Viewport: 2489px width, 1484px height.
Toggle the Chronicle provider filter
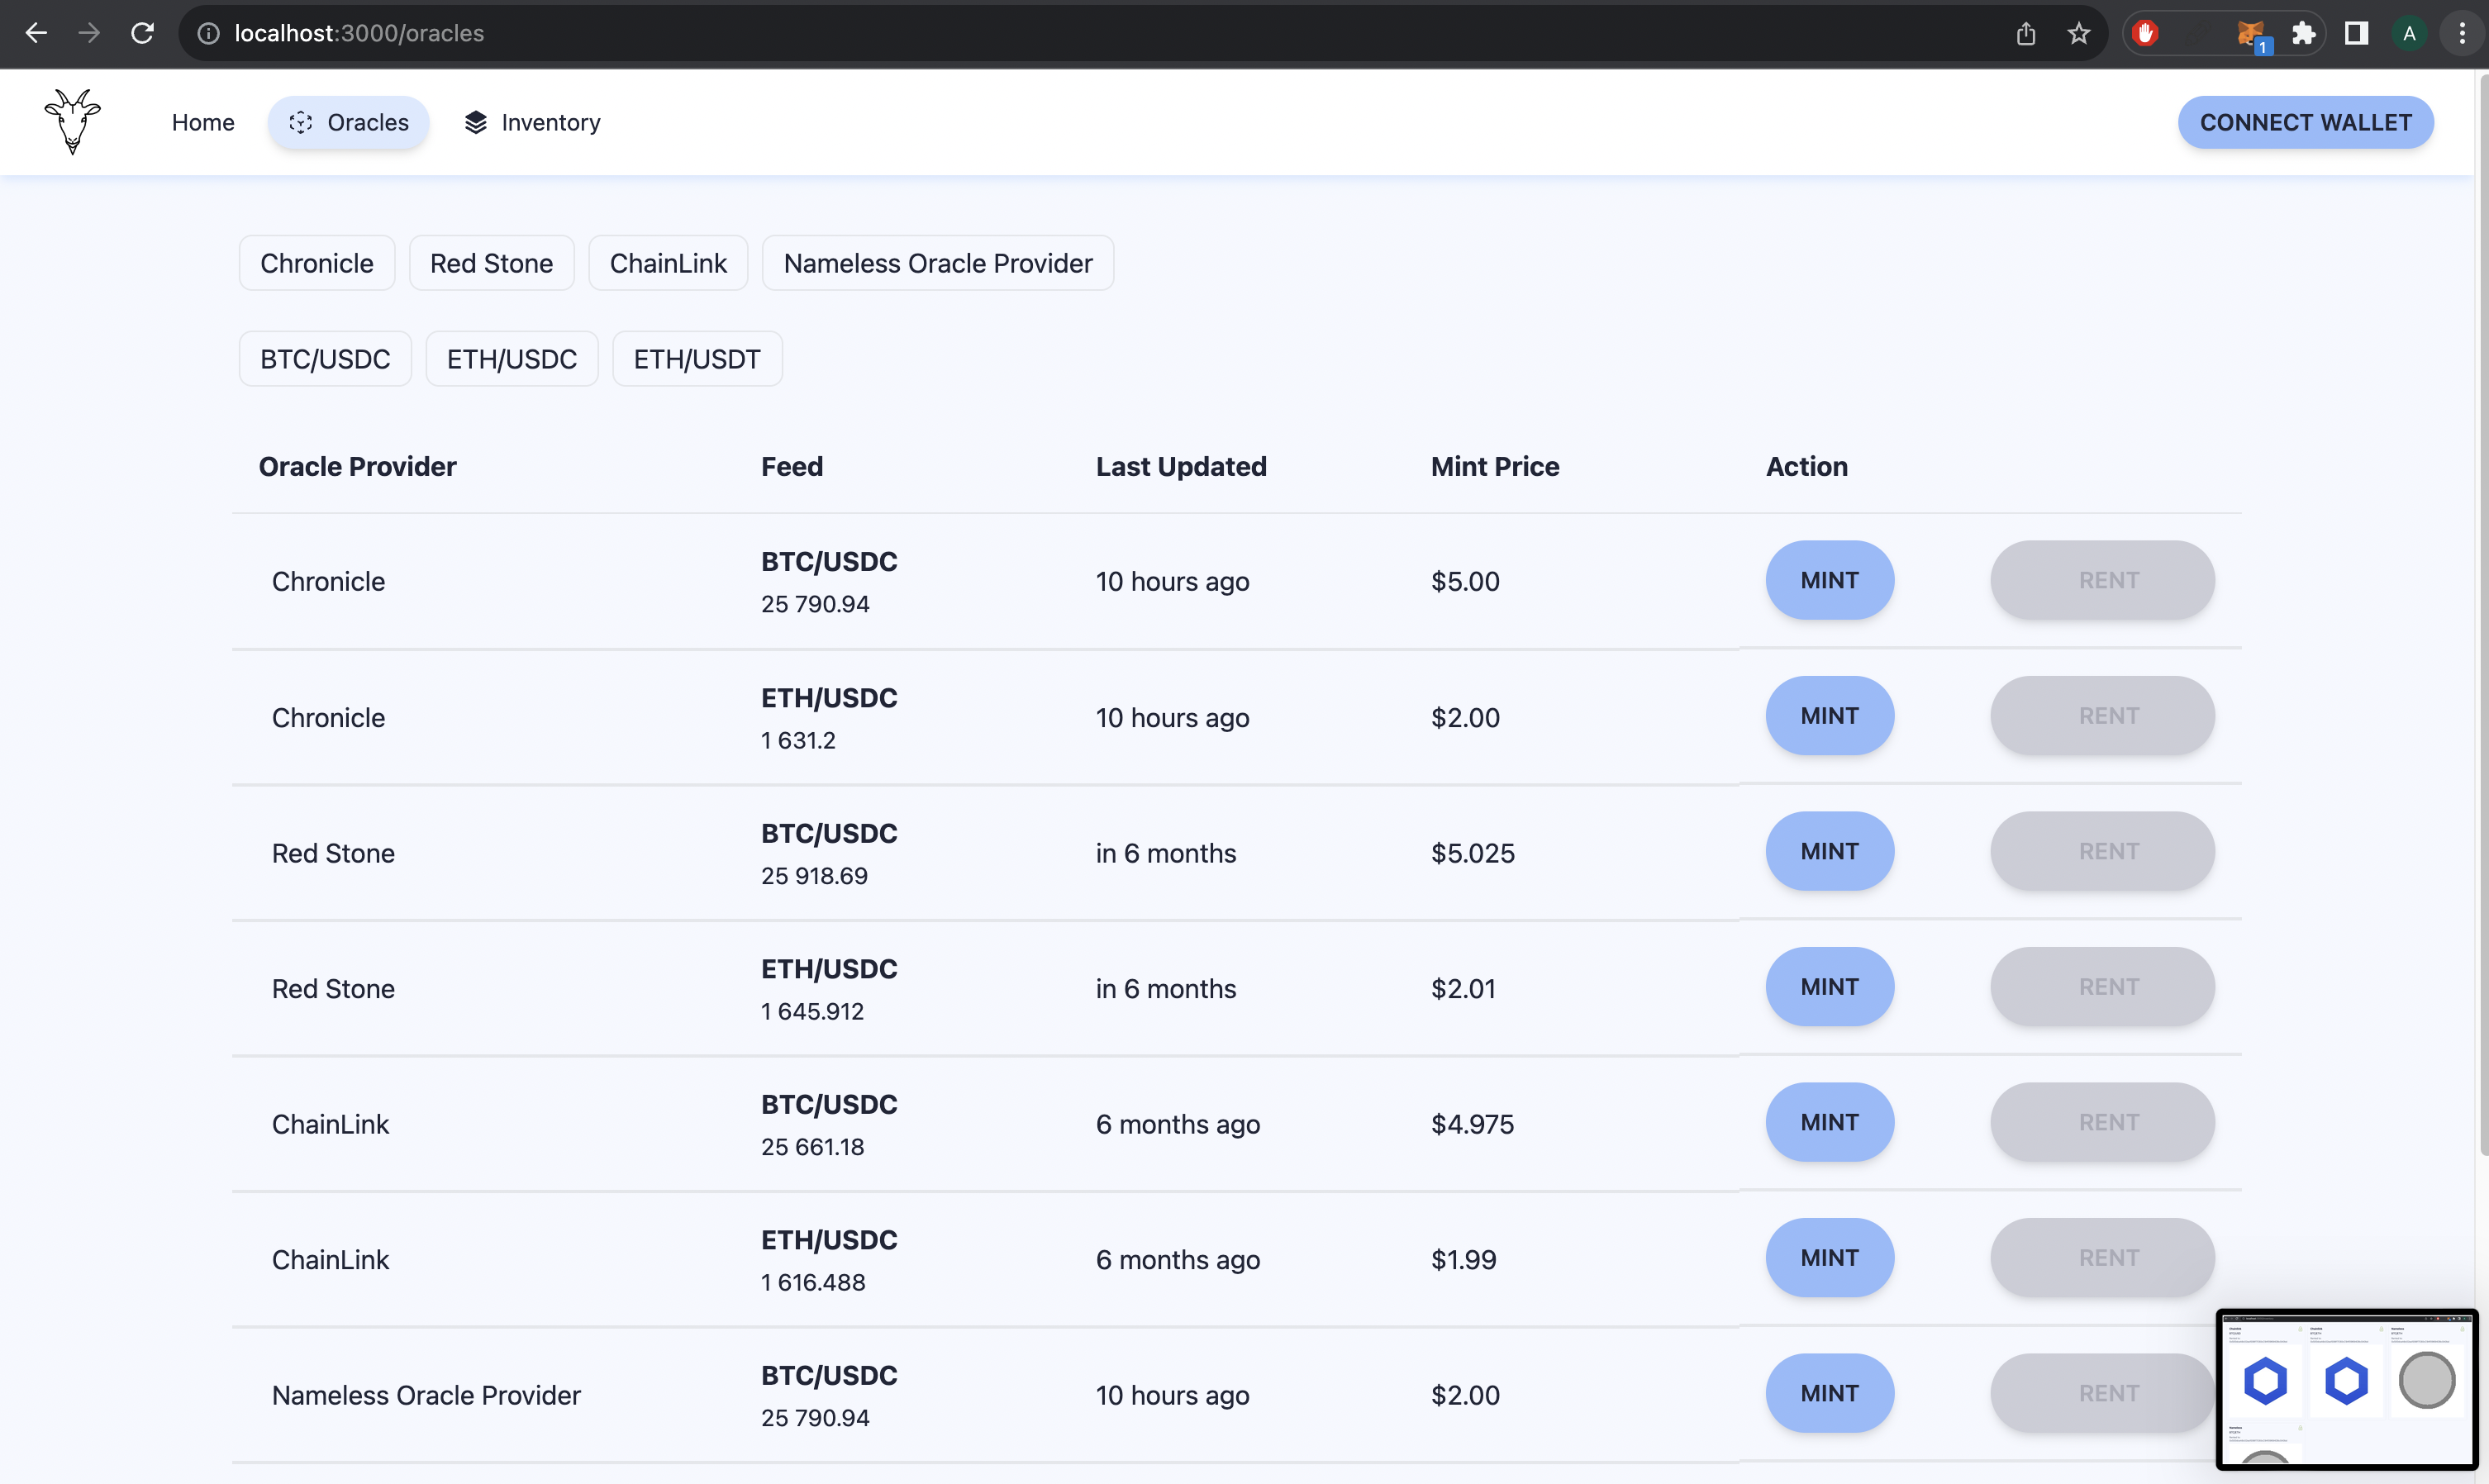317,263
